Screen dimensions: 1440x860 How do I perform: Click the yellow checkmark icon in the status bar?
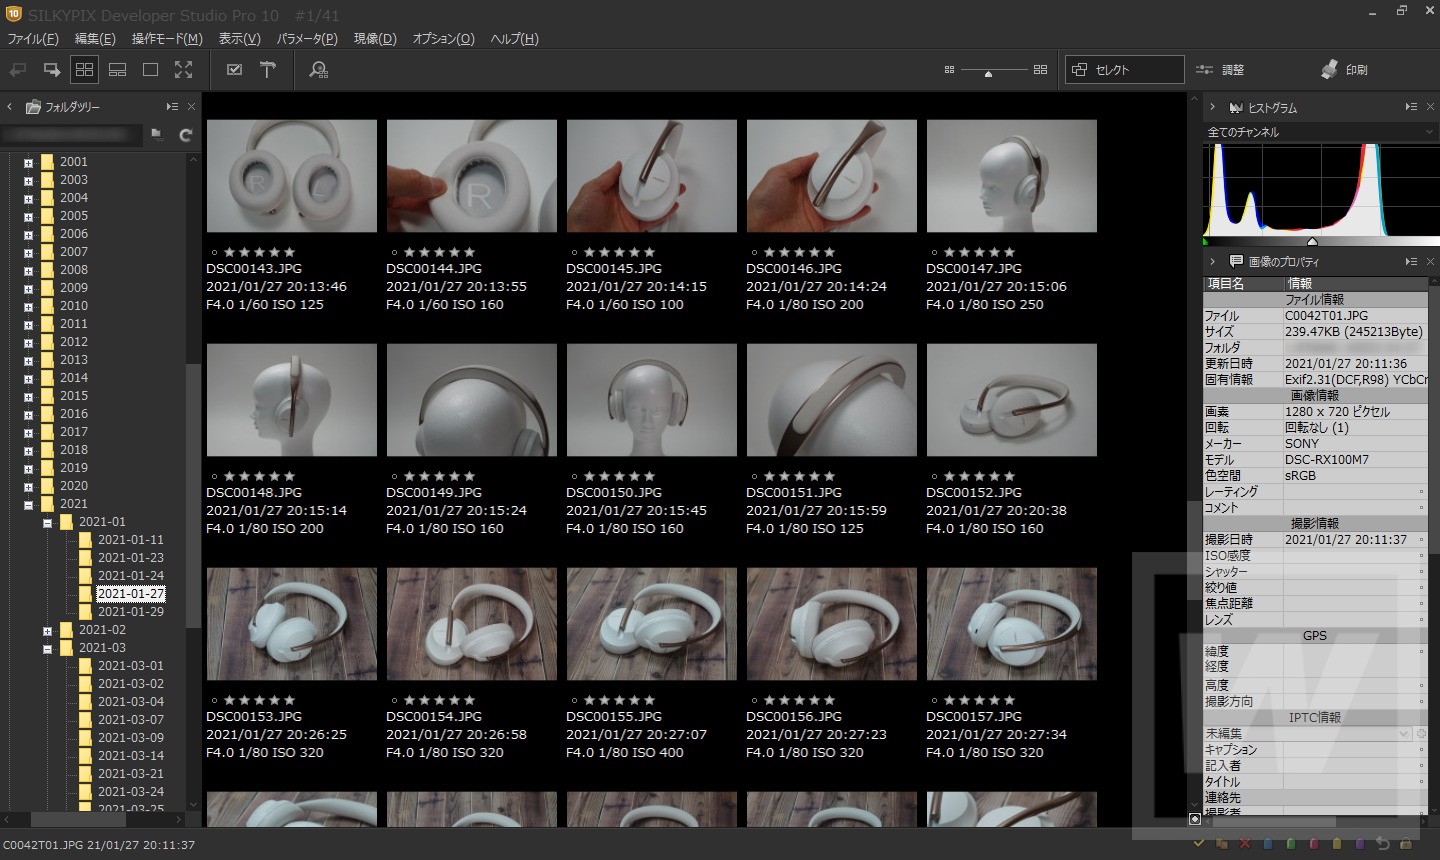(1198, 844)
